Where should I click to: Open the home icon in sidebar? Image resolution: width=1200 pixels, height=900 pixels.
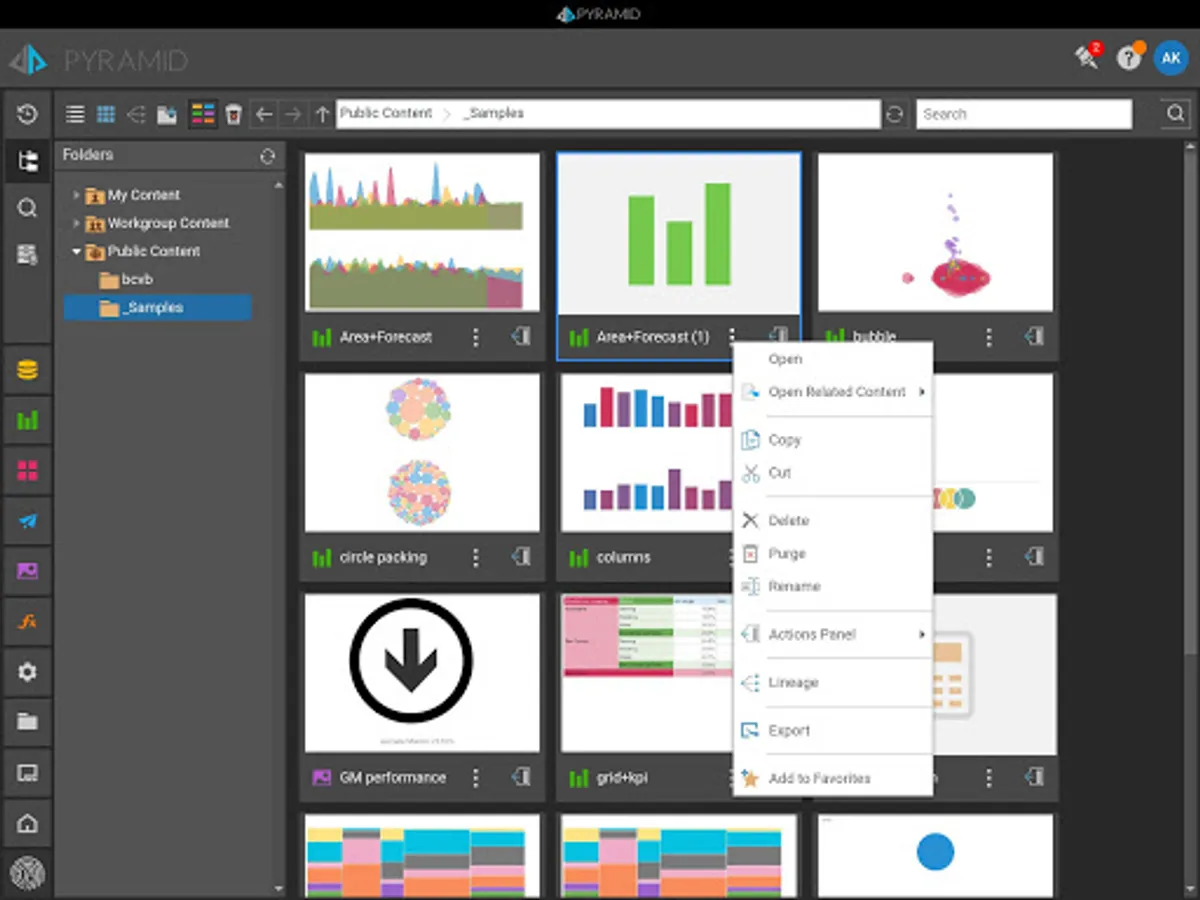pos(27,824)
